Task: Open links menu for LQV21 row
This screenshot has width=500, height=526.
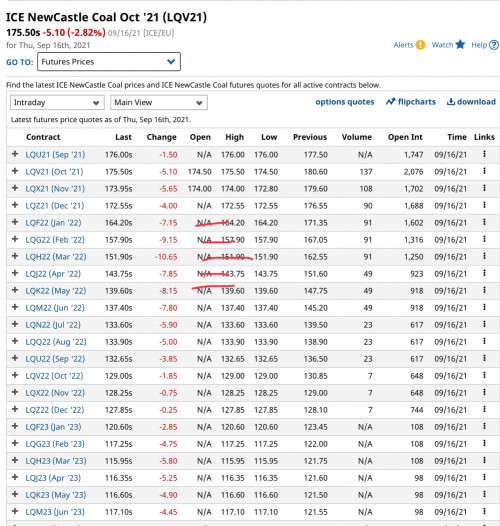Action: coord(484,171)
